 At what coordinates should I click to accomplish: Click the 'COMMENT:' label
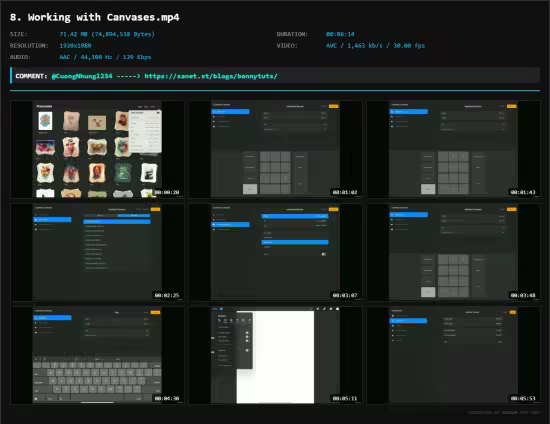tap(31, 76)
